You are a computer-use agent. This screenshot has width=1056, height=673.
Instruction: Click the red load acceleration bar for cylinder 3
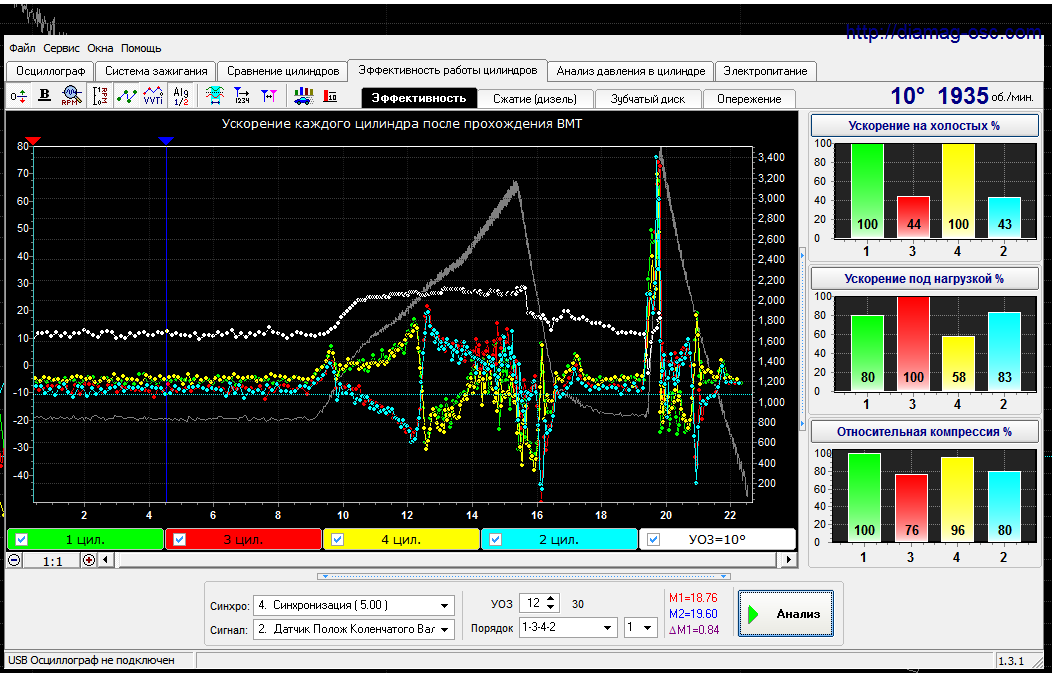(913, 344)
